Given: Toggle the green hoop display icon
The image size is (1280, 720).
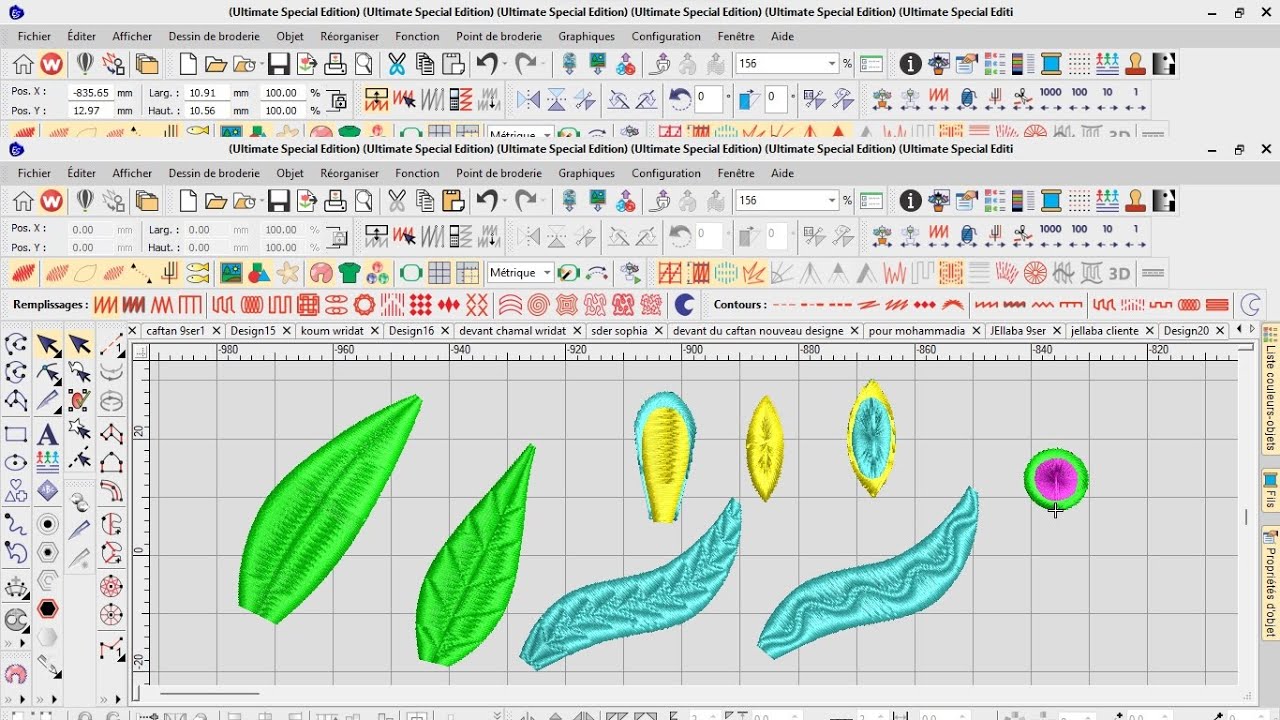Looking at the screenshot, I should pyautogui.click(x=411, y=273).
